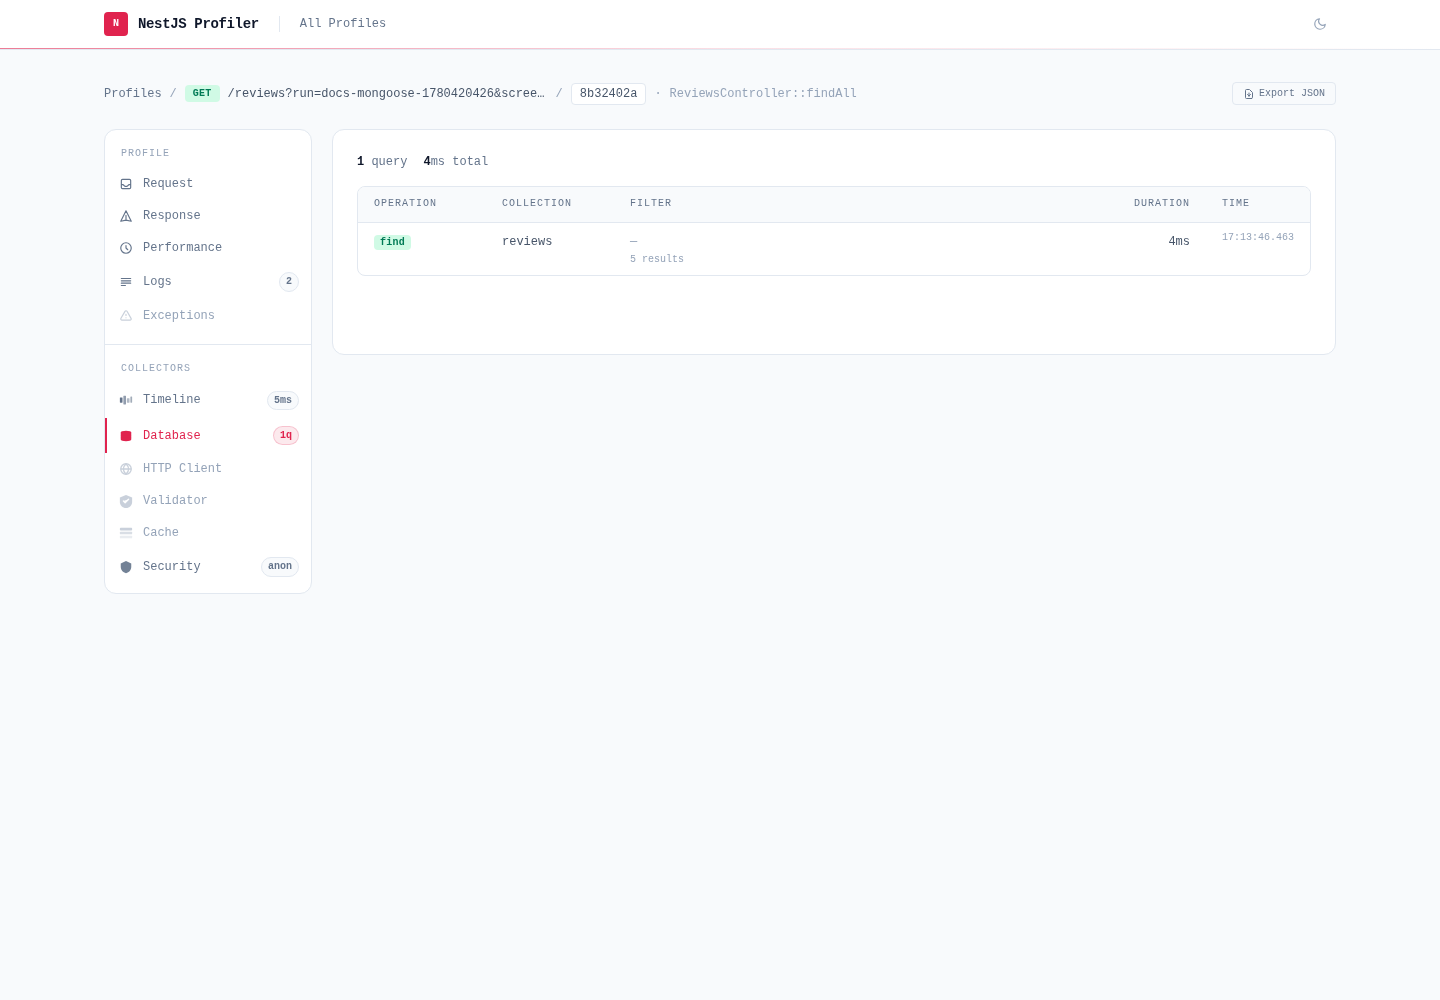Screen dimensions: 1440x1000
Task: Click the Exceptions warning icon
Action: [126, 316]
